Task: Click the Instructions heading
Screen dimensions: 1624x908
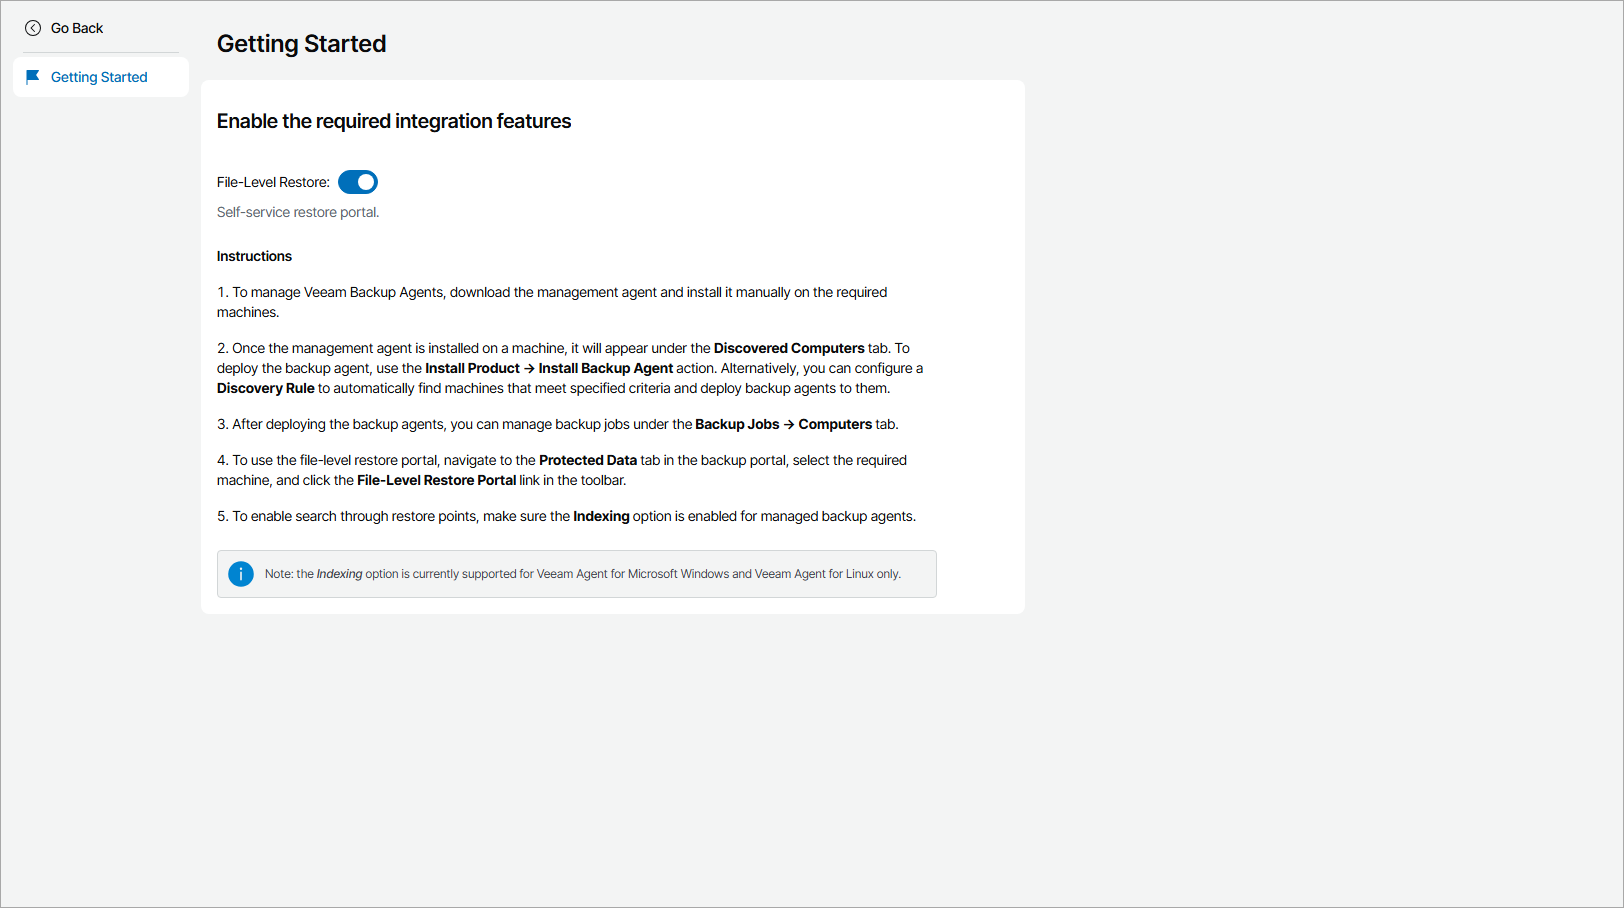Action: [x=254, y=256]
